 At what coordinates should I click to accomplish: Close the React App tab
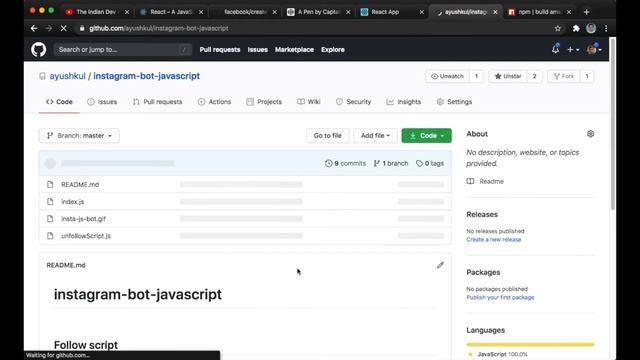click(x=422, y=12)
